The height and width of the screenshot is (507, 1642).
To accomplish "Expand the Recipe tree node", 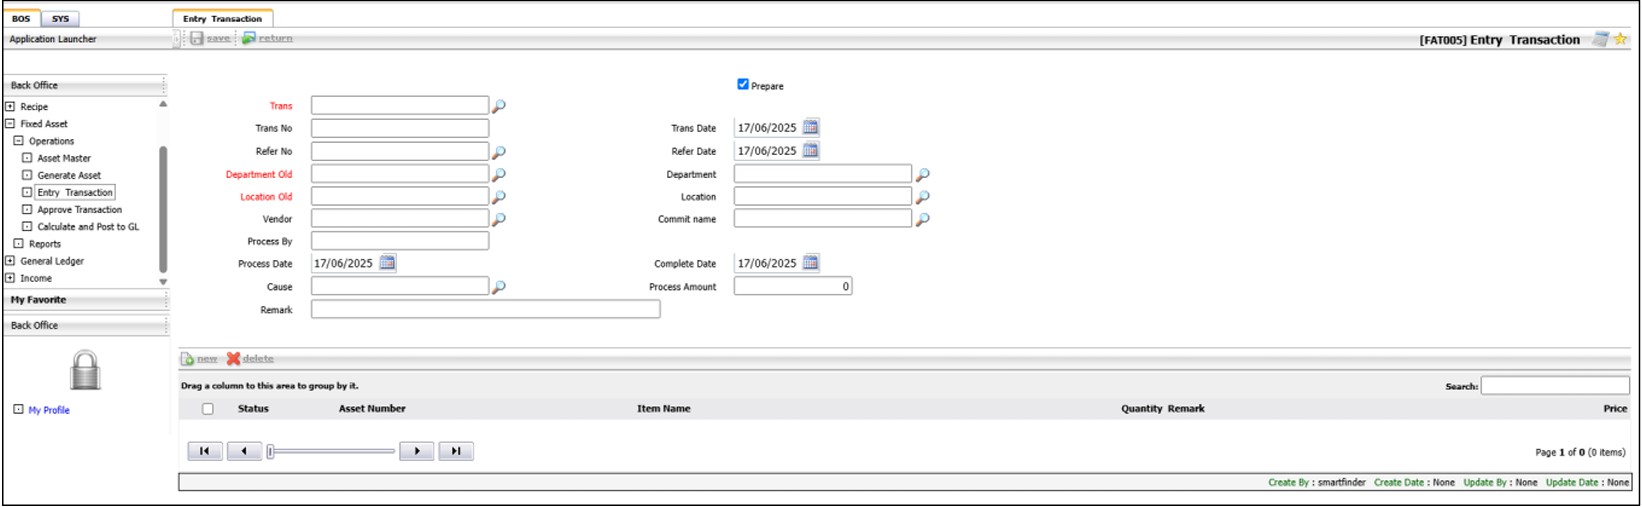I will (x=10, y=107).
